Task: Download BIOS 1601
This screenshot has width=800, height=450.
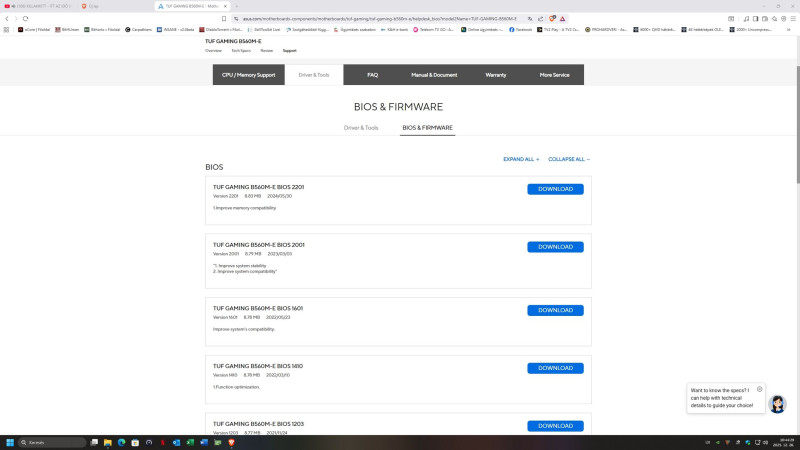Action: click(555, 310)
